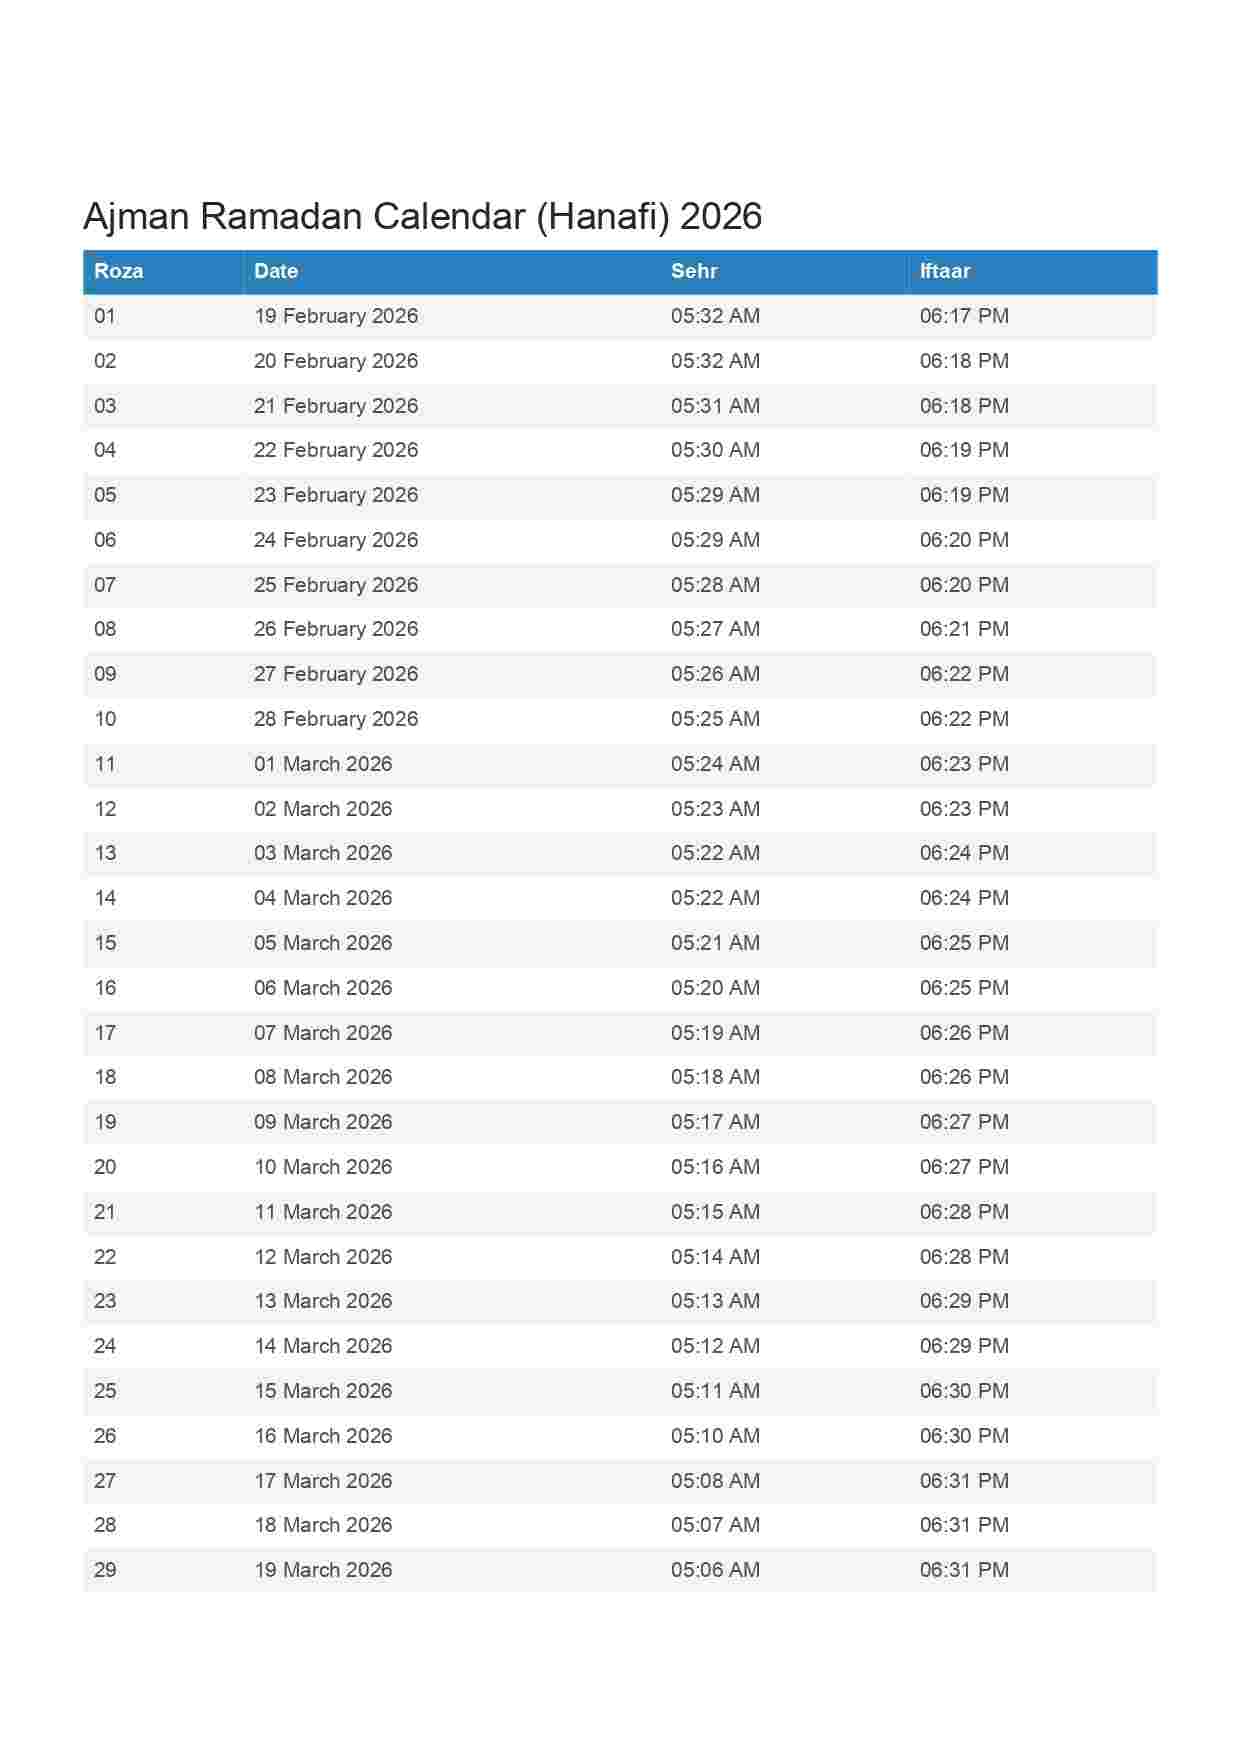Click the 25 February 2026 date cell

pos(336,585)
